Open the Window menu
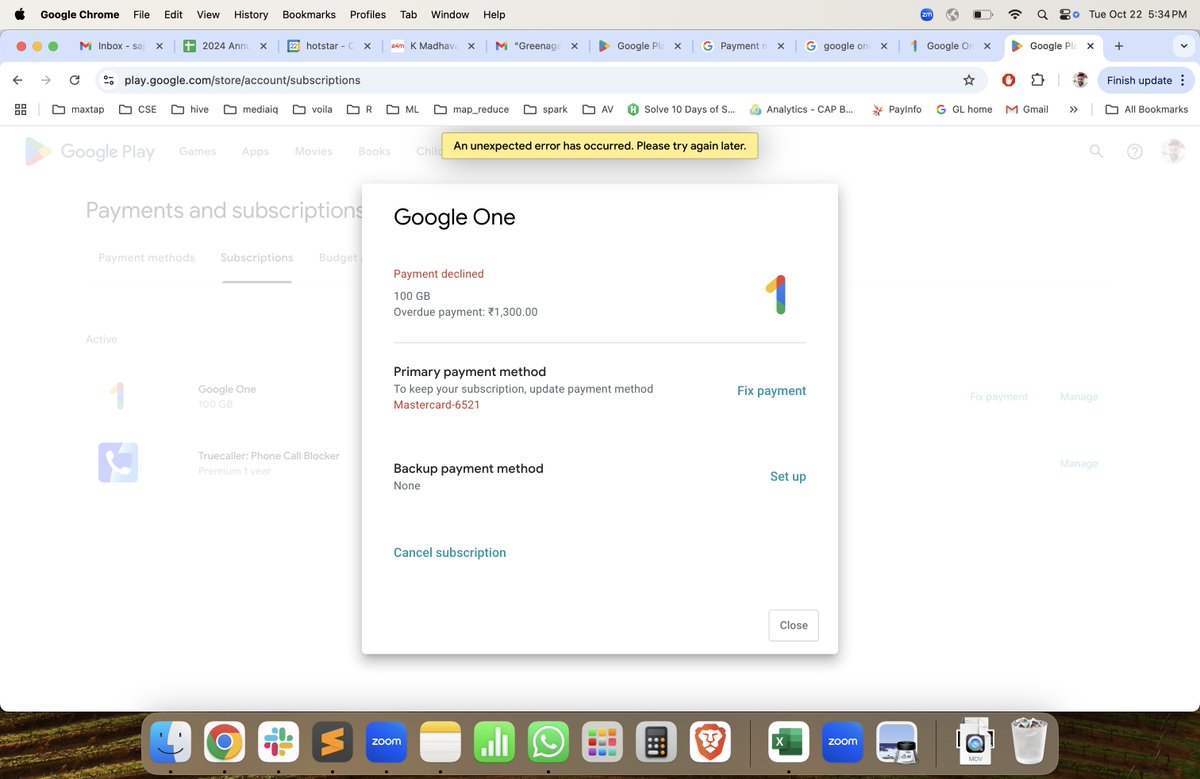The height and width of the screenshot is (779, 1200). (x=450, y=15)
